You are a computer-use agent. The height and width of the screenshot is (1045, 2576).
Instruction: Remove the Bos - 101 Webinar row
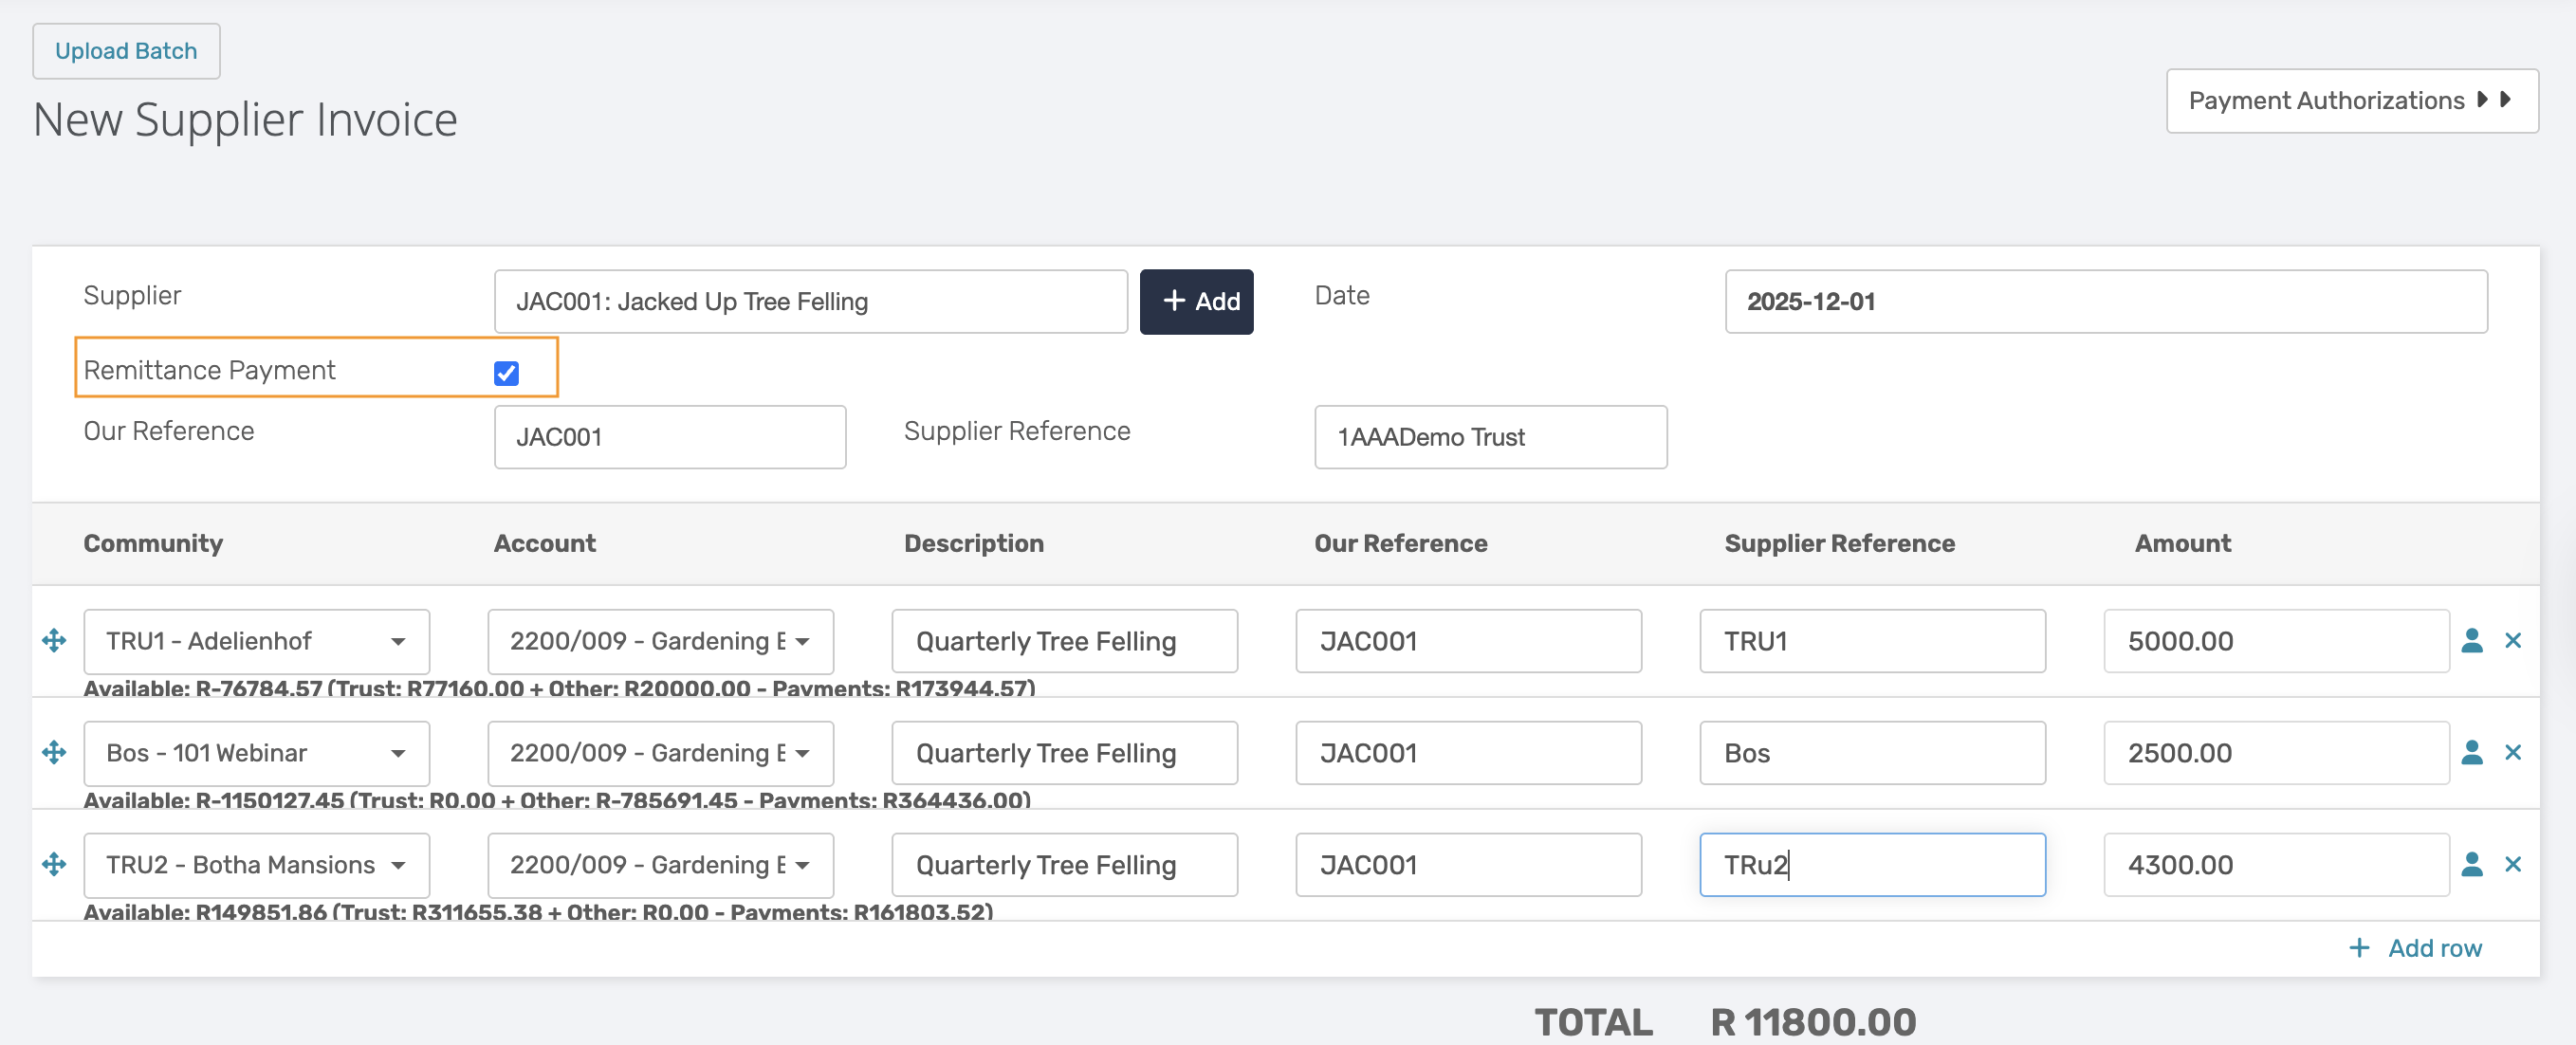pyautogui.click(x=2512, y=752)
